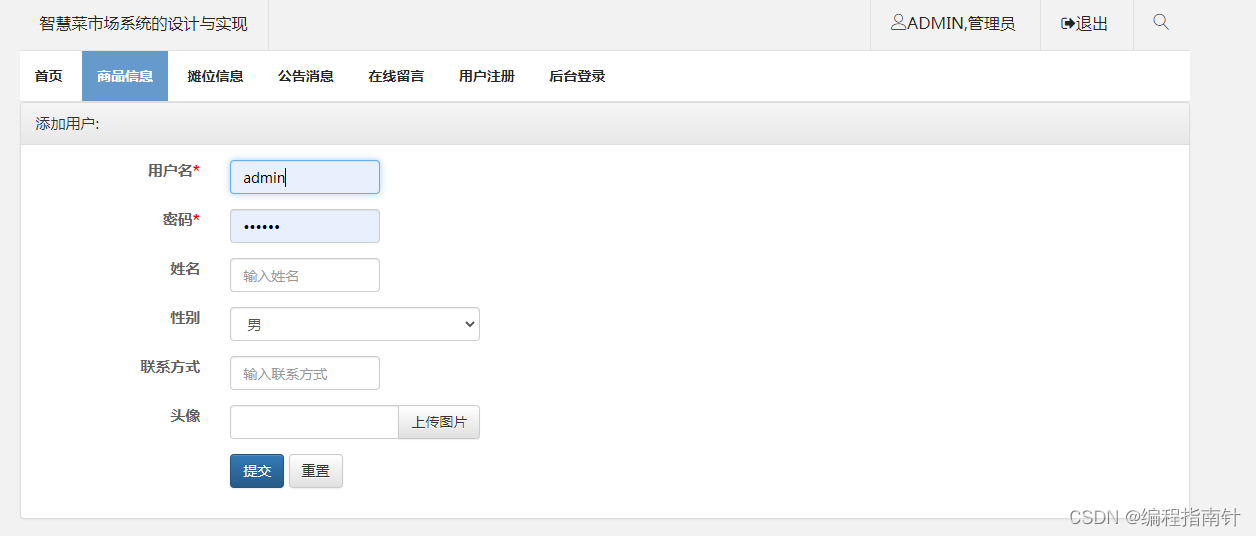Go to the 公告消息 tab
Image resolution: width=1256 pixels, height=536 pixels.
(306, 76)
